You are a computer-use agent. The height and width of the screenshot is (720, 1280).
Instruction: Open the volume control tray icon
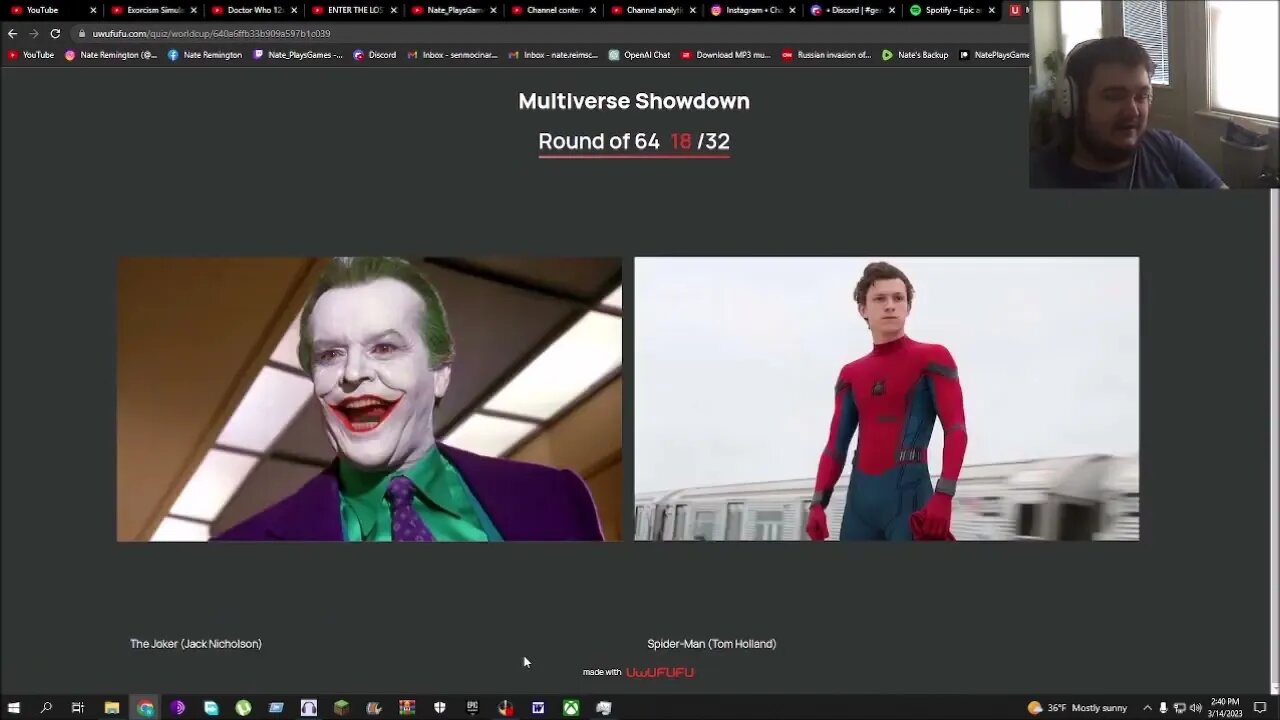pyautogui.click(x=1195, y=708)
